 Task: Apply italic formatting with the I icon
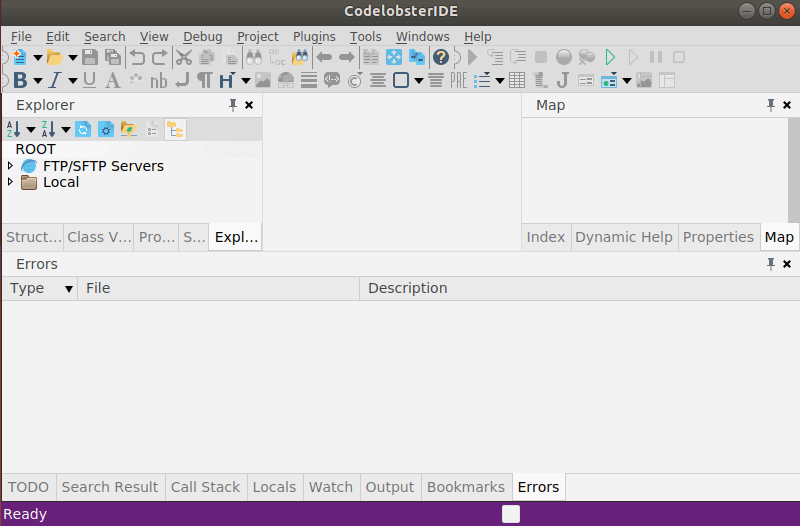point(55,81)
